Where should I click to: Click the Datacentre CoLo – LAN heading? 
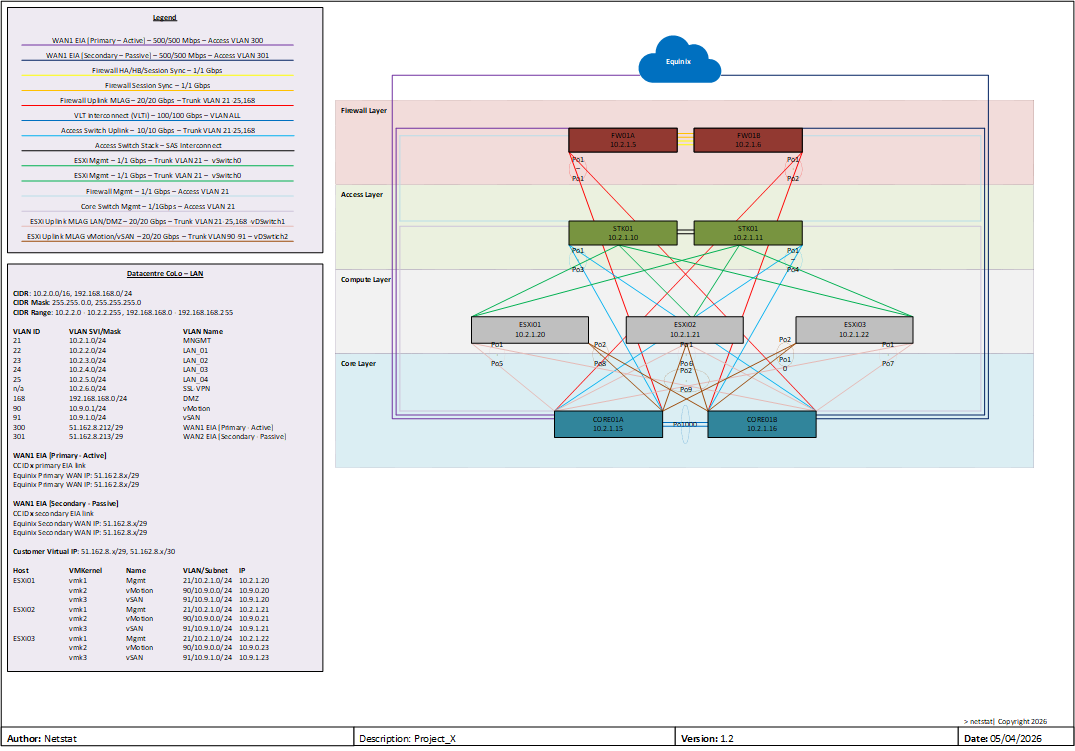coord(165,274)
